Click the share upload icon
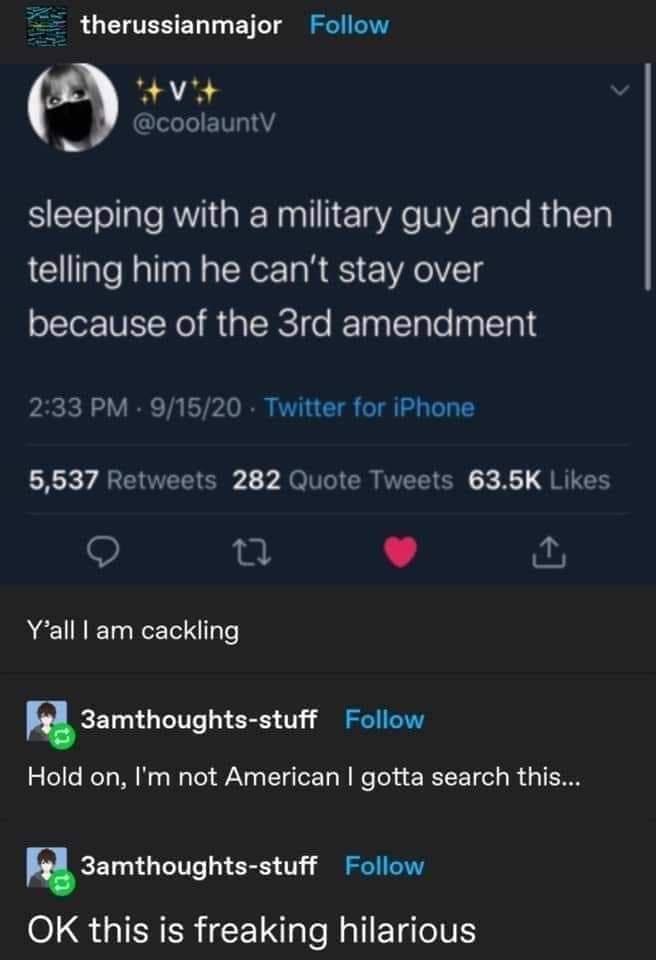Viewport: 656px width, 960px height. click(549, 552)
